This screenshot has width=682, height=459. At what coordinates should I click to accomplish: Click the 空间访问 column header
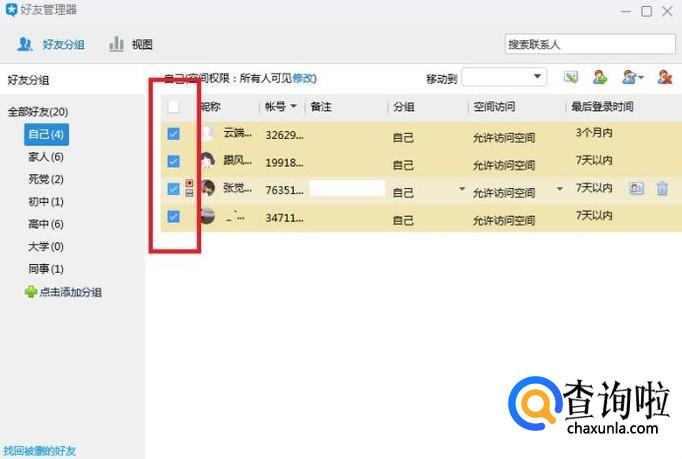coord(494,107)
